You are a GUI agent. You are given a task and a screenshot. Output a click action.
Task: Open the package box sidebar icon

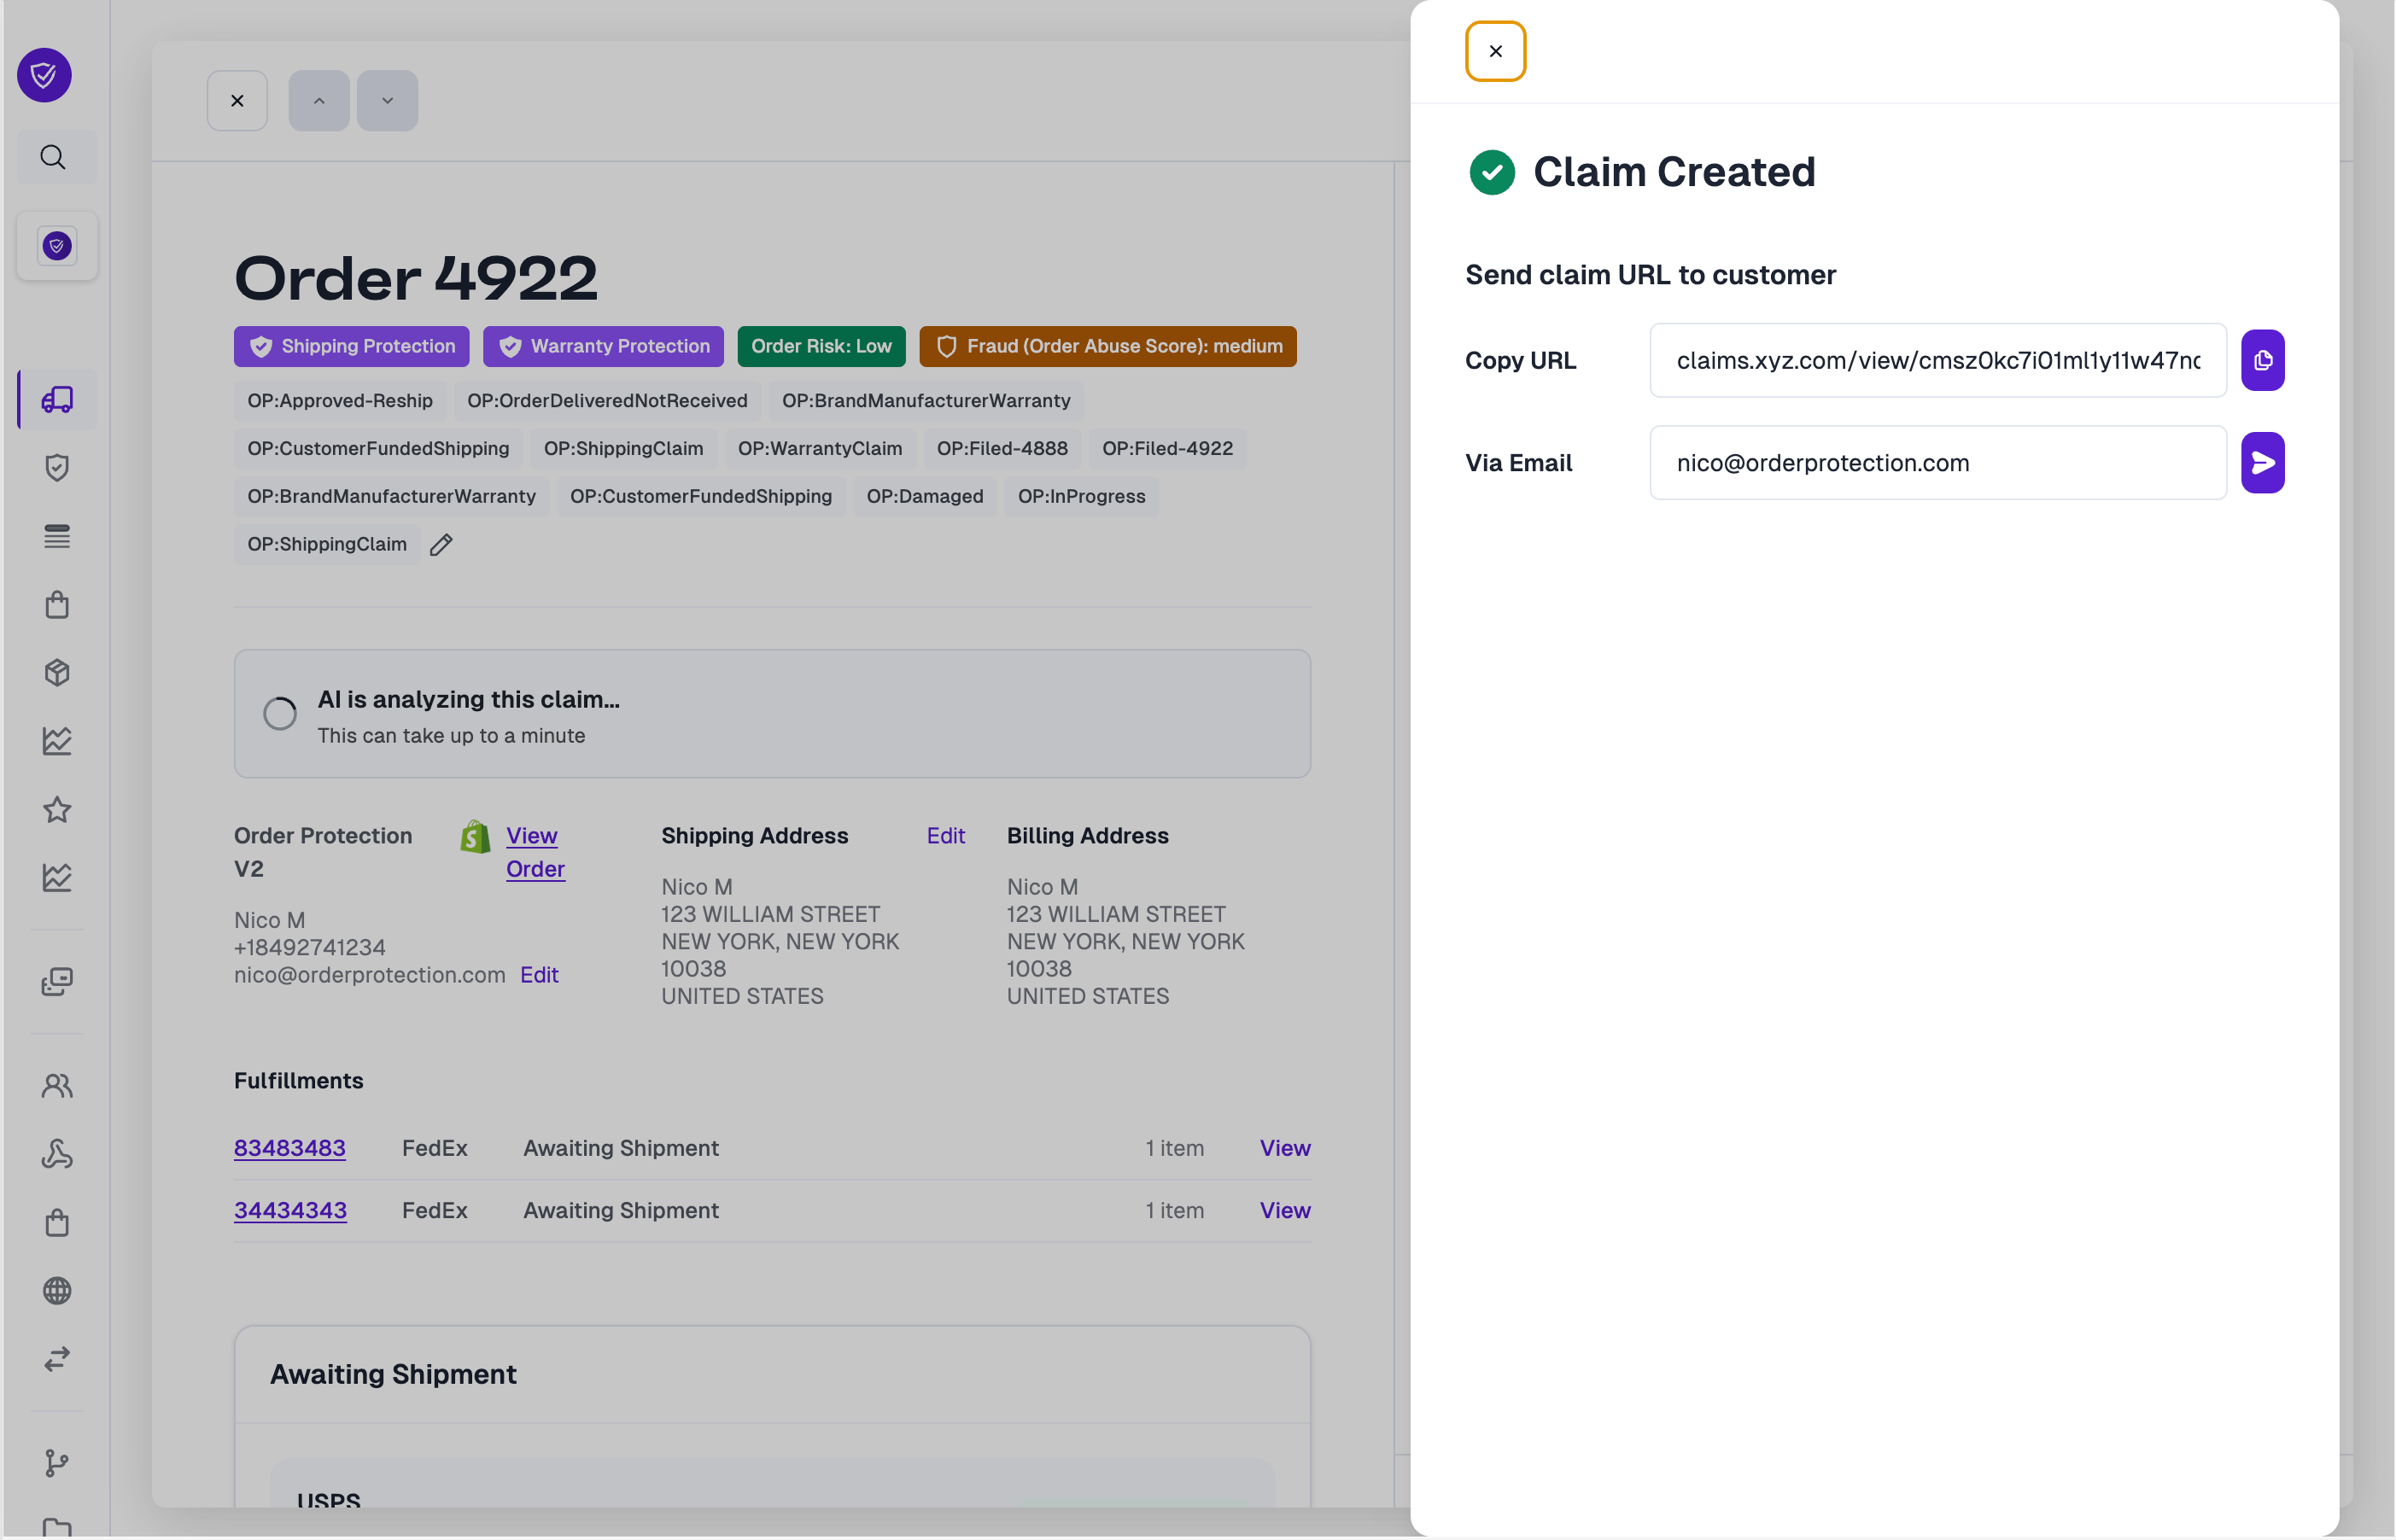(x=57, y=673)
